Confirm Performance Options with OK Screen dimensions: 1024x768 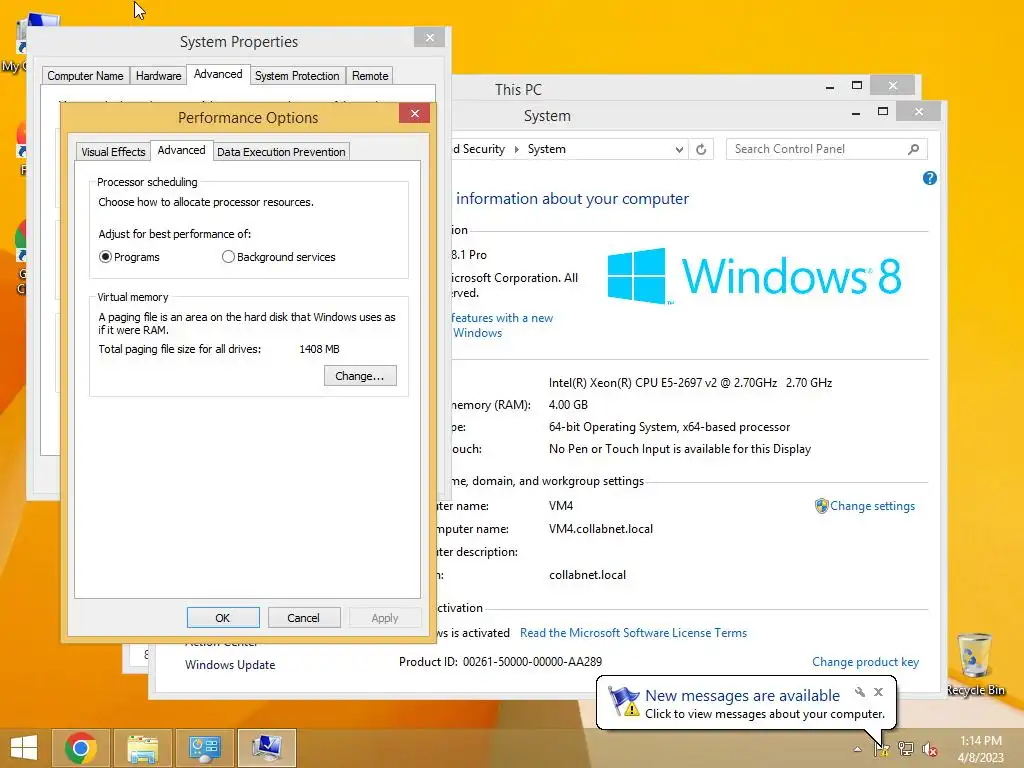[x=223, y=618]
